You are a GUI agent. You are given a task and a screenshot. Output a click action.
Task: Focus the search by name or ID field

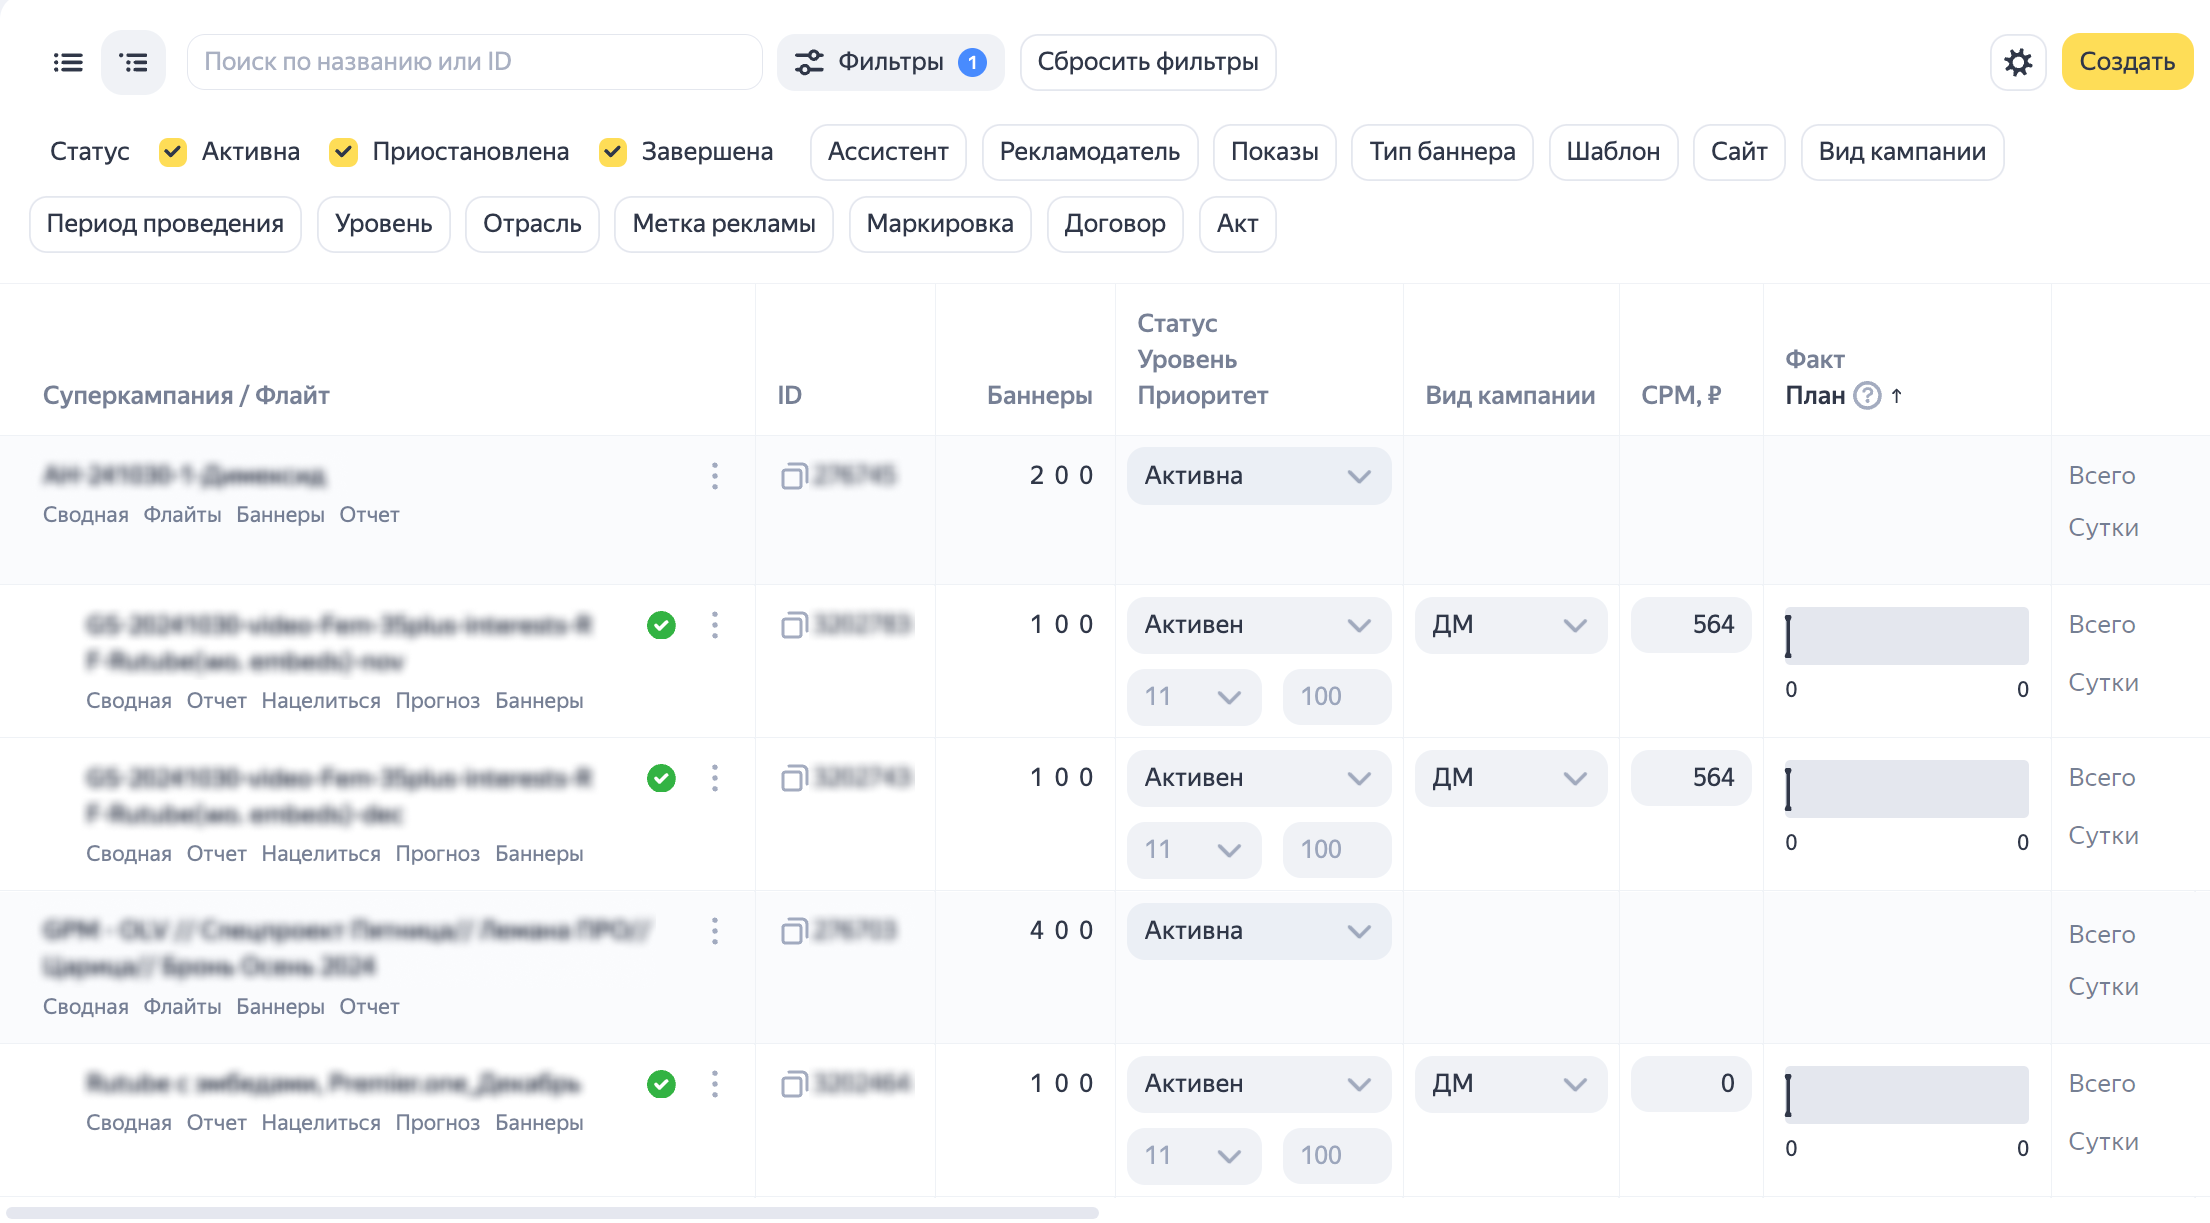pos(474,62)
